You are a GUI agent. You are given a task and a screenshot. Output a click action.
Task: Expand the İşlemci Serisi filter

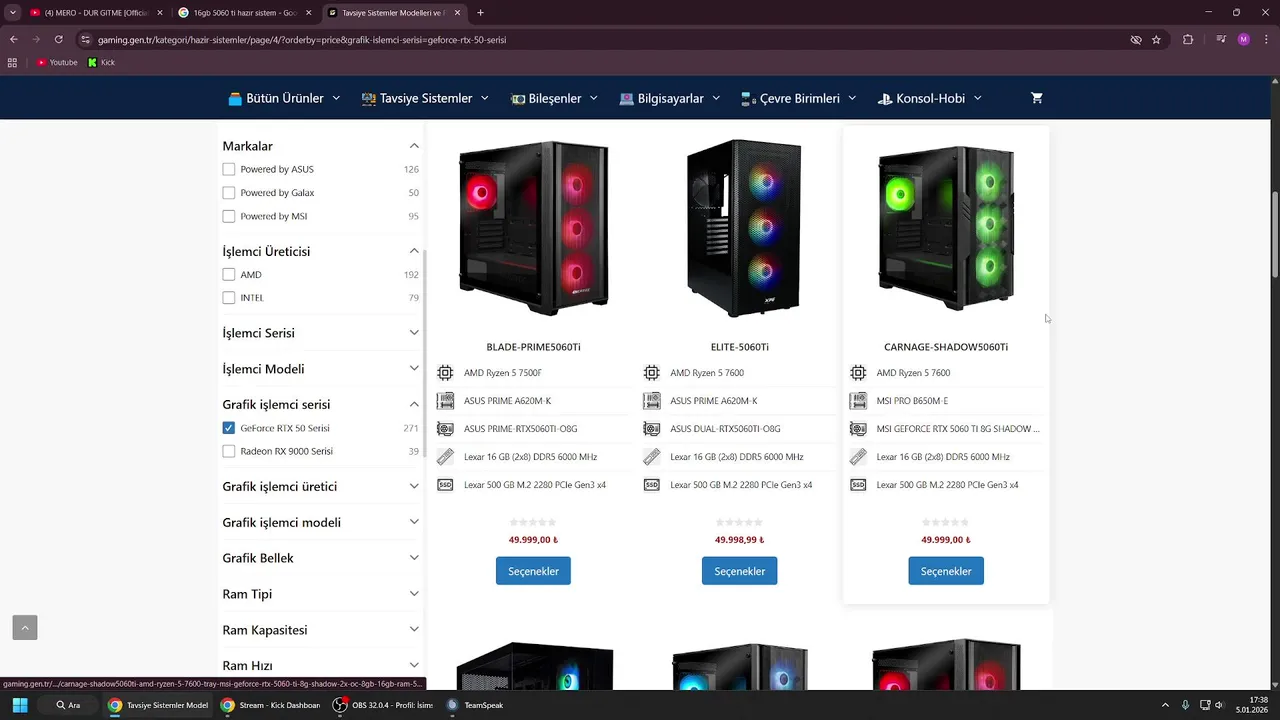tap(320, 333)
